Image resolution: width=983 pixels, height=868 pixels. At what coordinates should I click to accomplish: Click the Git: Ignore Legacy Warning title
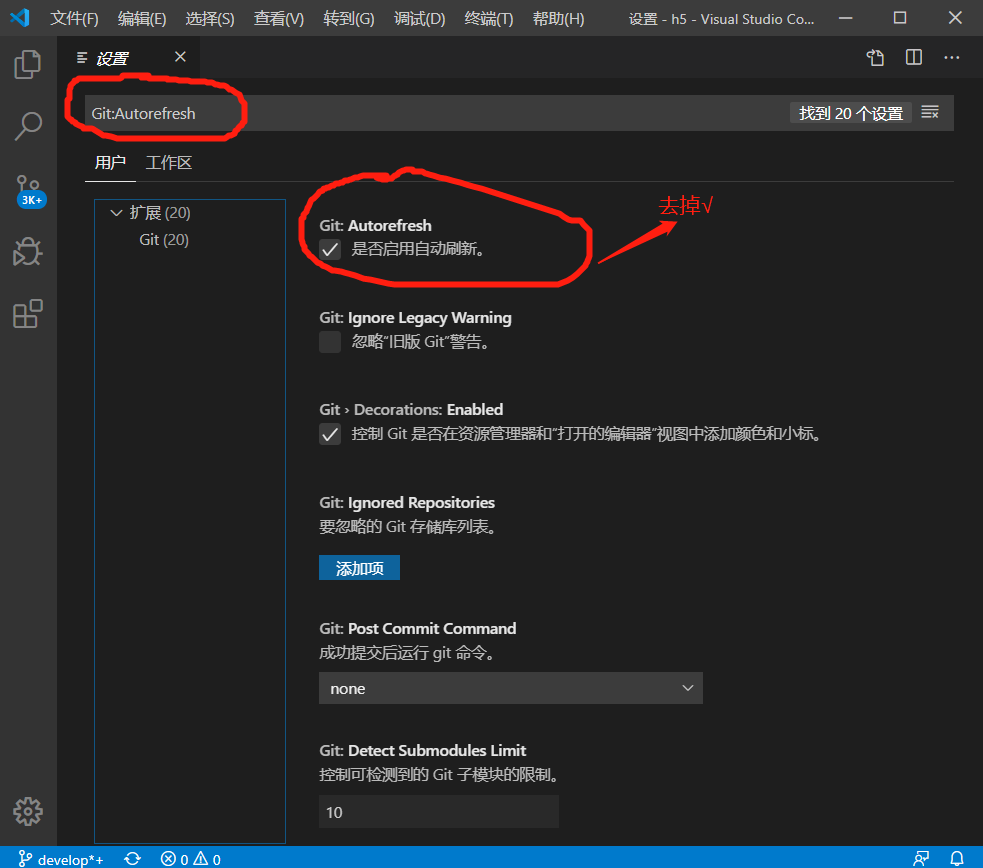click(415, 318)
